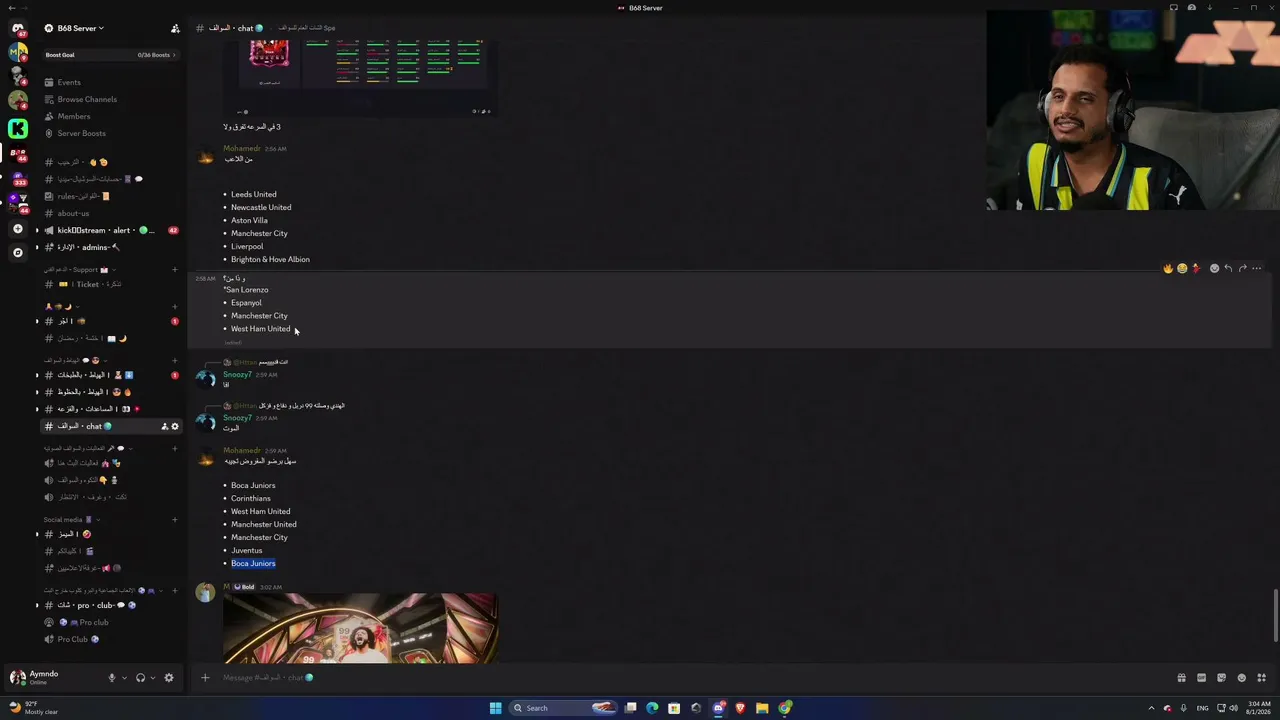
Task: Click the invite people icon beside B68 Server
Action: pyautogui.click(x=175, y=28)
